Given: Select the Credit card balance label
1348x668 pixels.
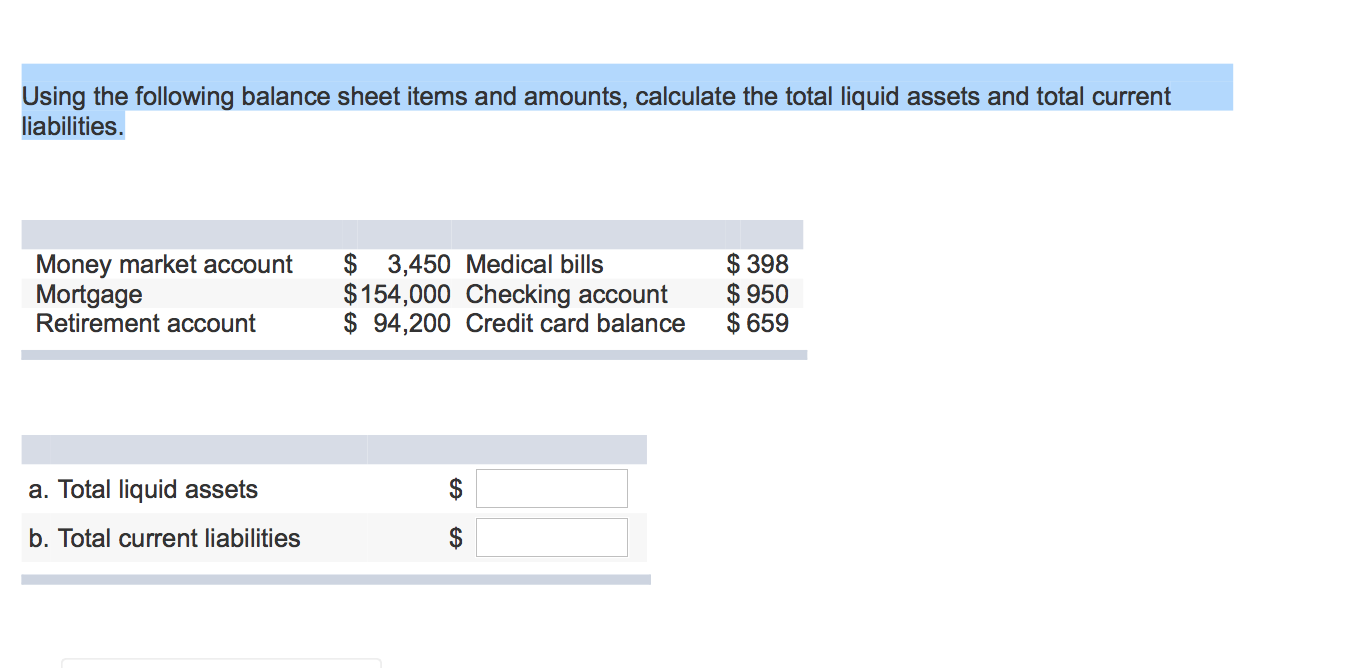Looking at the screenshot, I should [x=575, y=323].
